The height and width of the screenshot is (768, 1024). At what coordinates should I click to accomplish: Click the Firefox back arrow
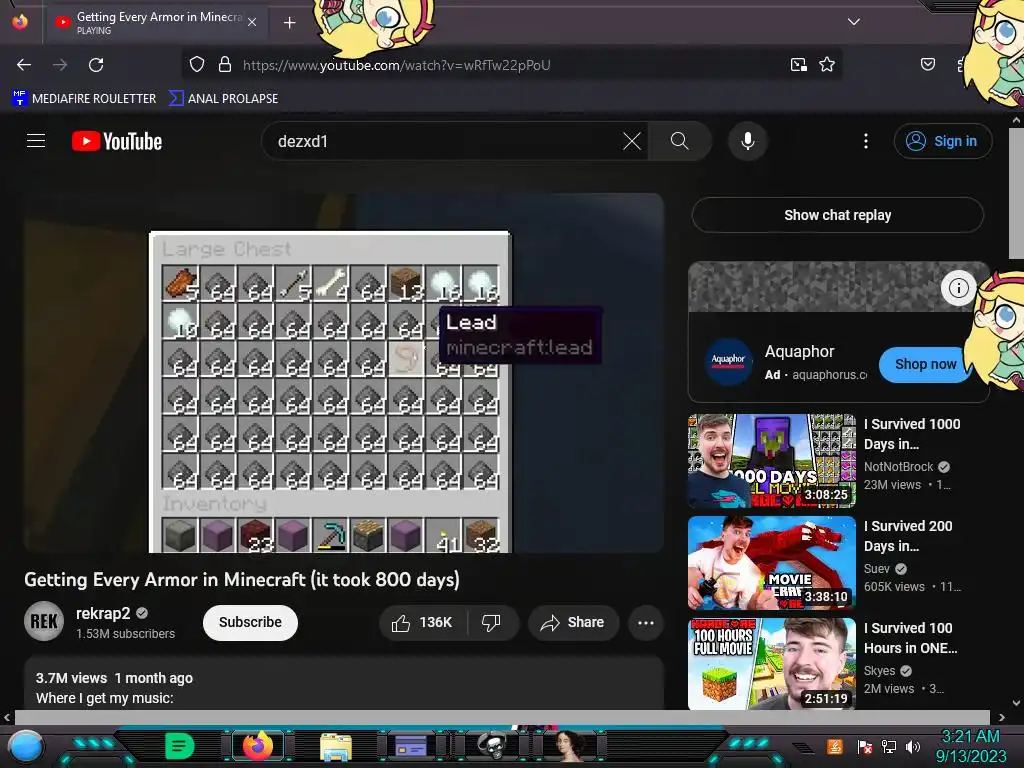pos(24,65)
